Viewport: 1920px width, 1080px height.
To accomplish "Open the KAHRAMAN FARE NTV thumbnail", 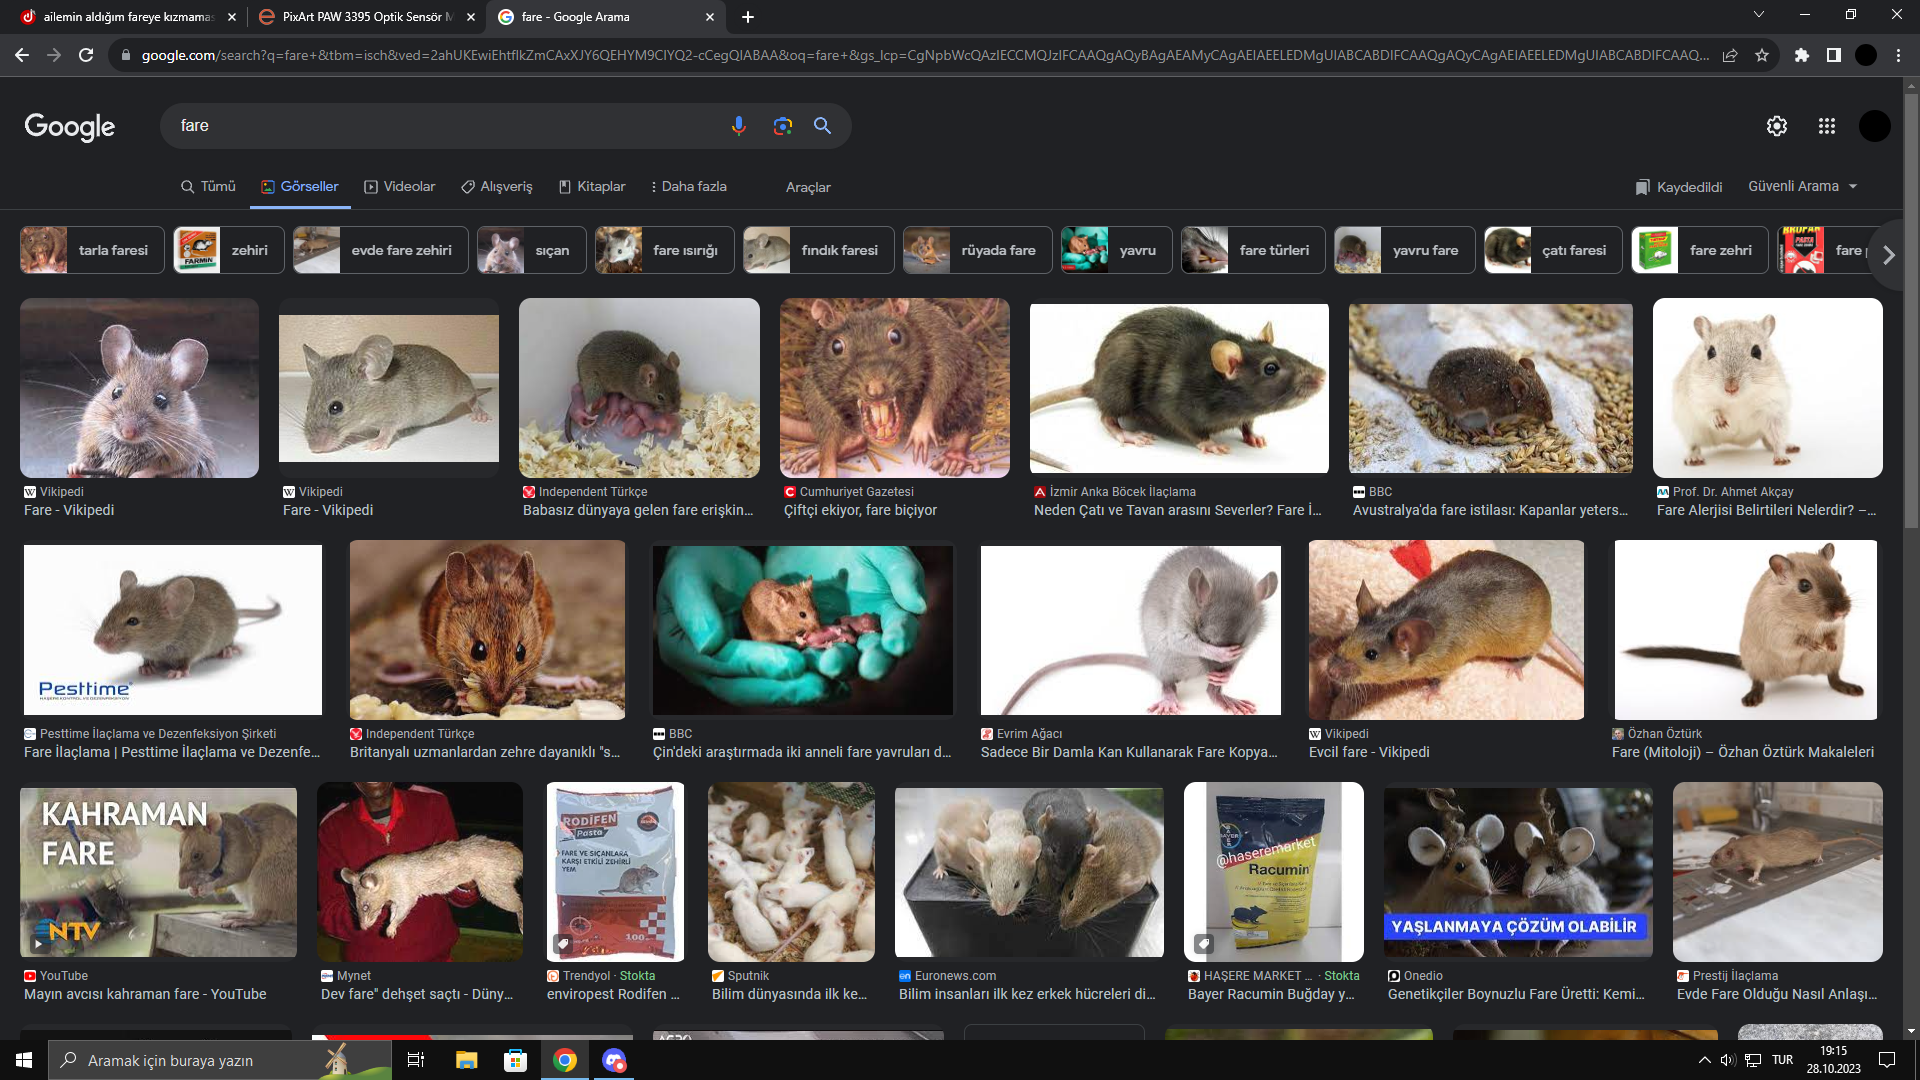I will click(x=158, y=872).
